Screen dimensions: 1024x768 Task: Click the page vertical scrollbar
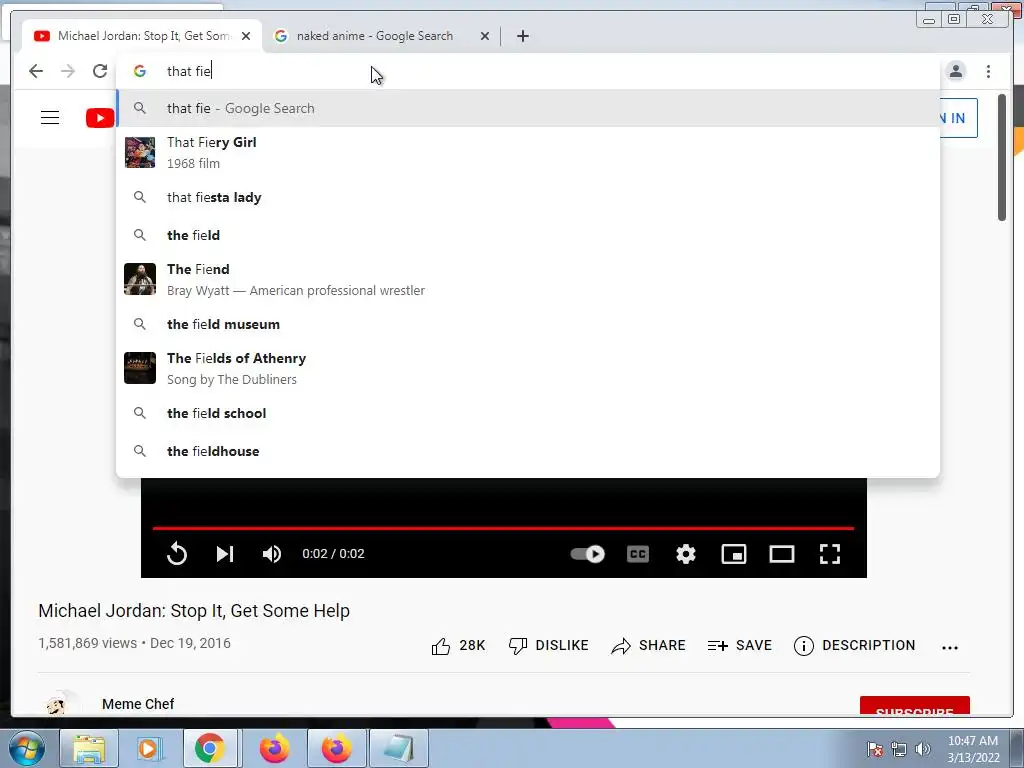[x=1002, y=158]
